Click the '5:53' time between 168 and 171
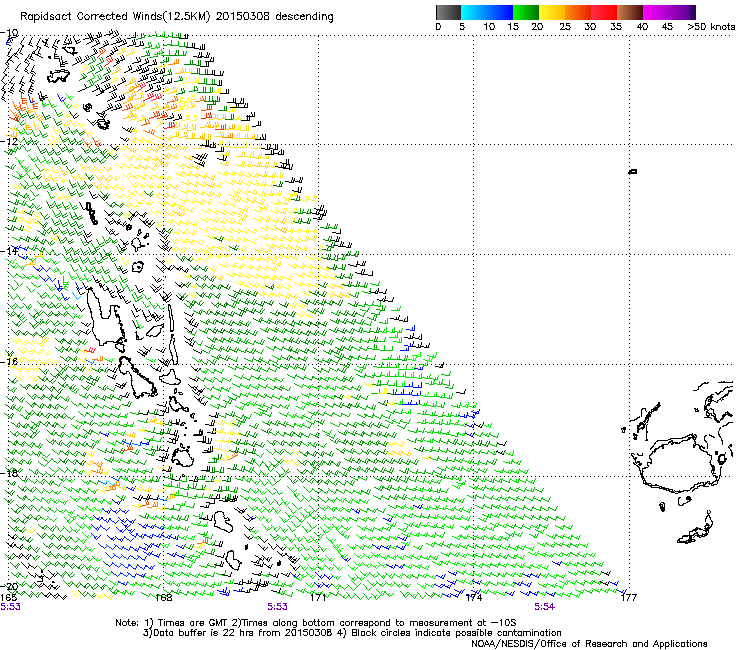The width and height of the screenshot is (740, 650). 277,607
